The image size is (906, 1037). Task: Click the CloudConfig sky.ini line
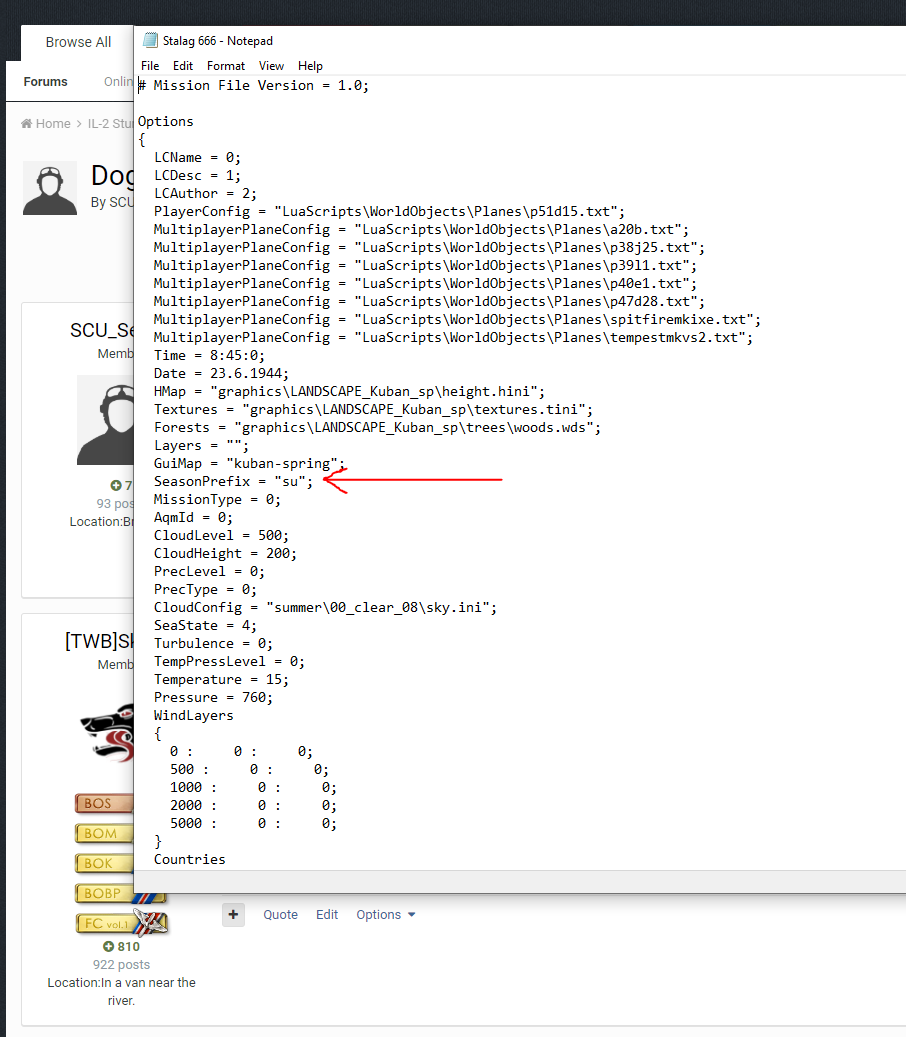click(325, 607)
